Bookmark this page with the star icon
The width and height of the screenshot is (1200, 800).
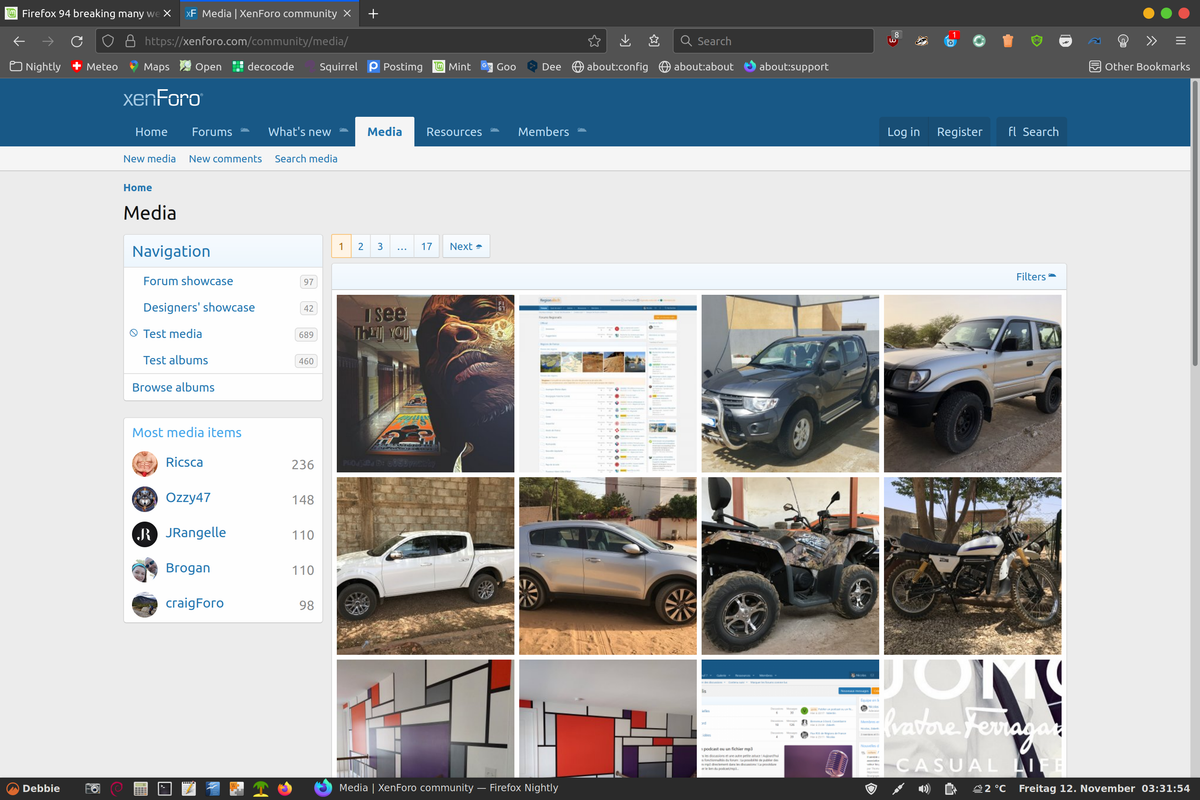[594, 41]
